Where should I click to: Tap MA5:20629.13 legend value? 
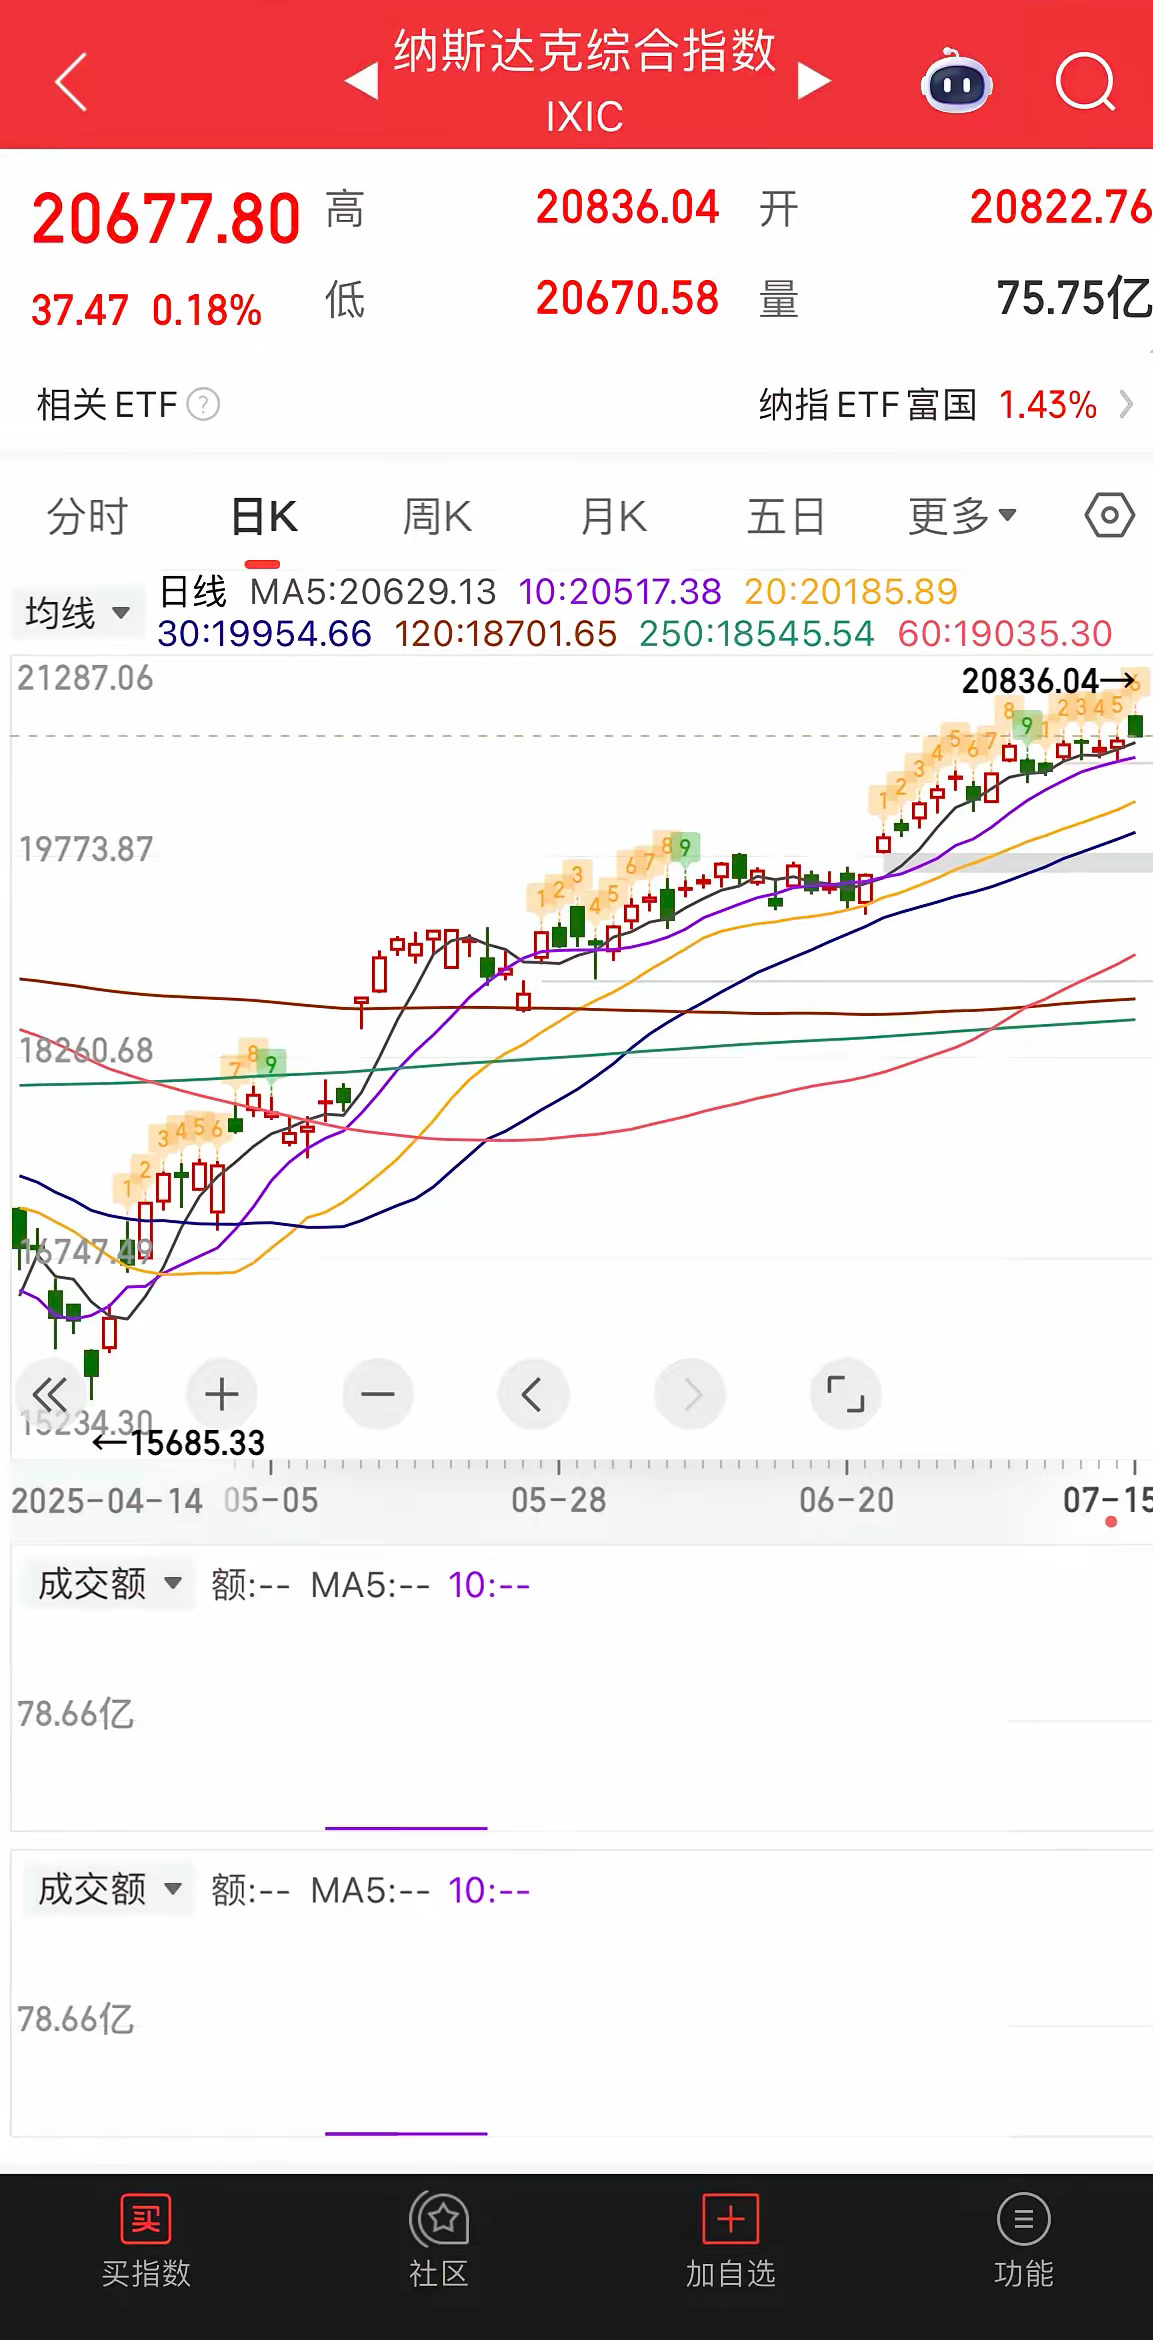tap(373, 592)
